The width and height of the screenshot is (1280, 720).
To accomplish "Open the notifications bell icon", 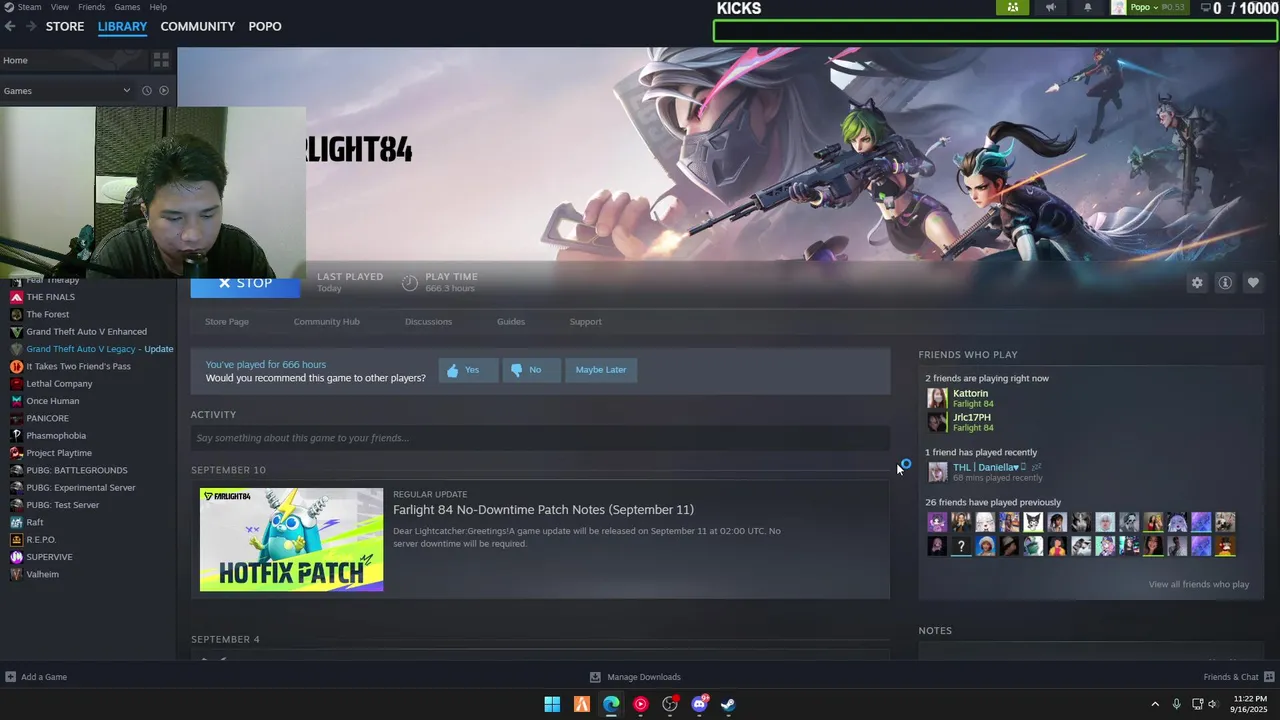I will pyautogui.click(x=1088, y=8).
